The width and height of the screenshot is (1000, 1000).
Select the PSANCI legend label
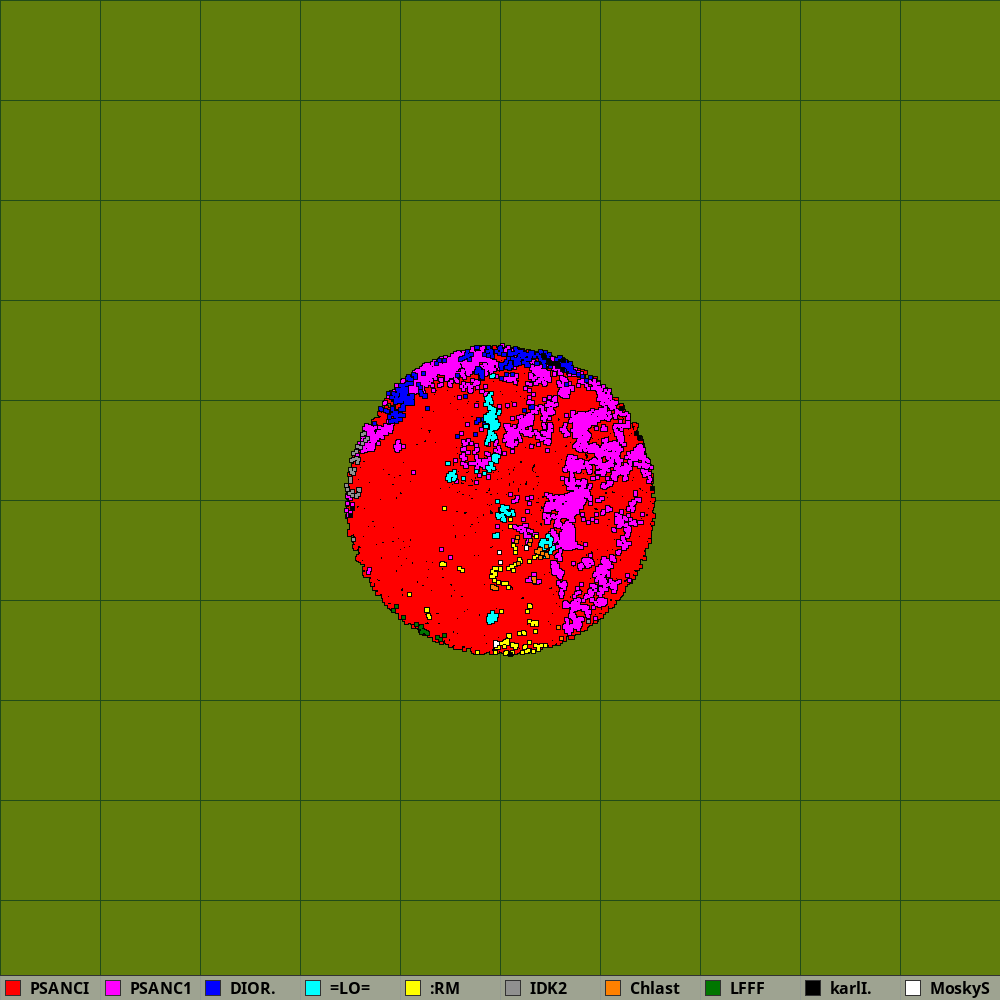point(59,989)
